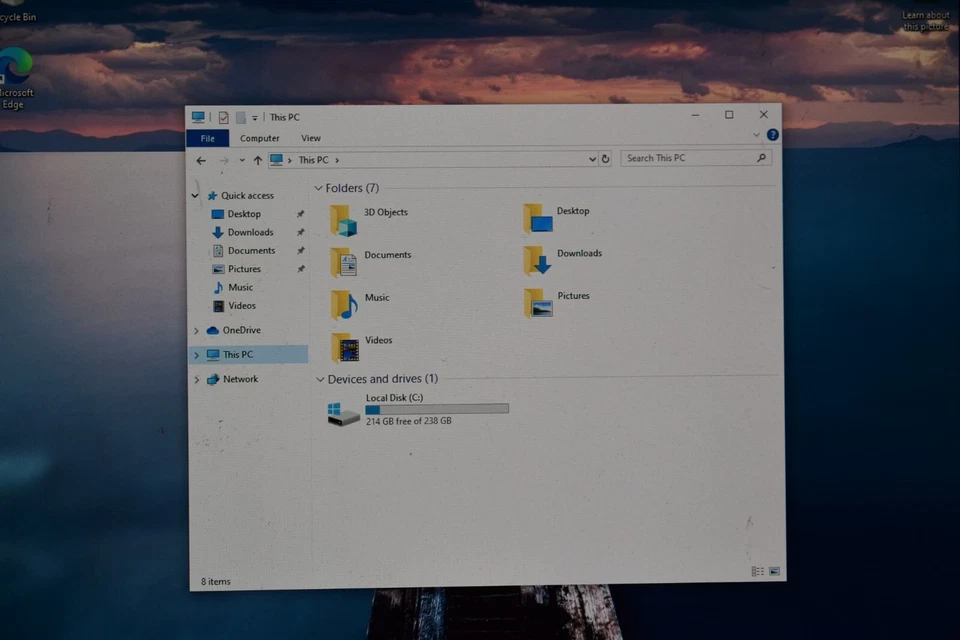
Task: Select the Local Disk (C:) drive icon
Action: pyautogui.click(x=343, y=413)
